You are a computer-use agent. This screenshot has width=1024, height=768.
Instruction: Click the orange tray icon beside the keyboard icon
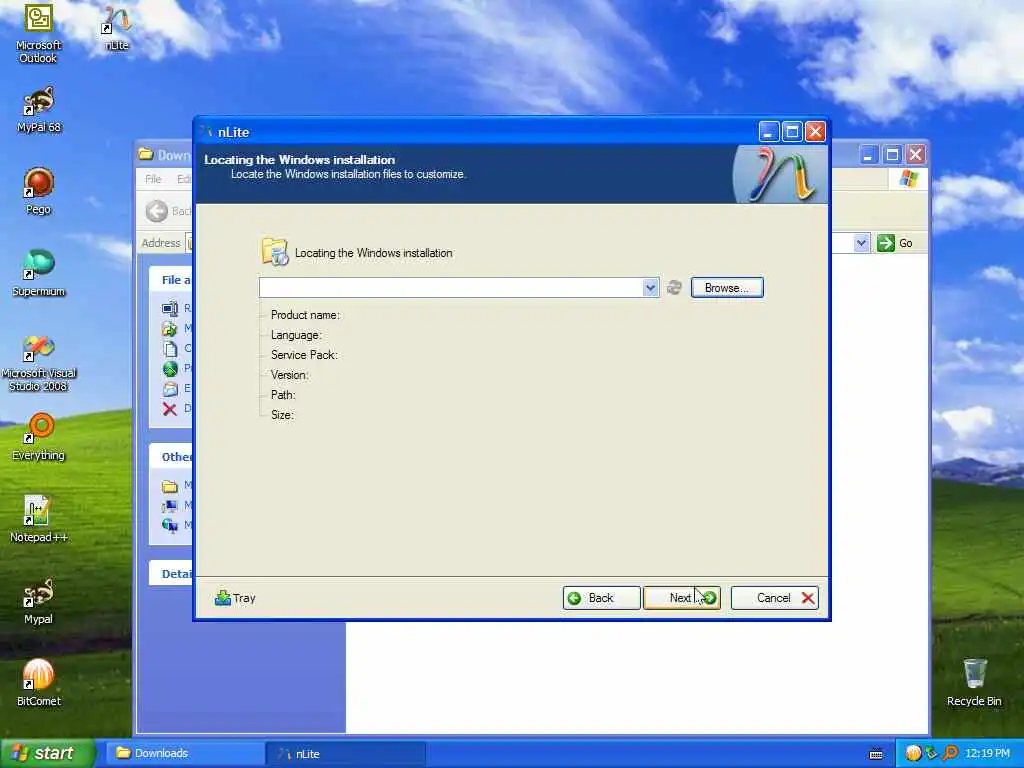tap(914, 754)
